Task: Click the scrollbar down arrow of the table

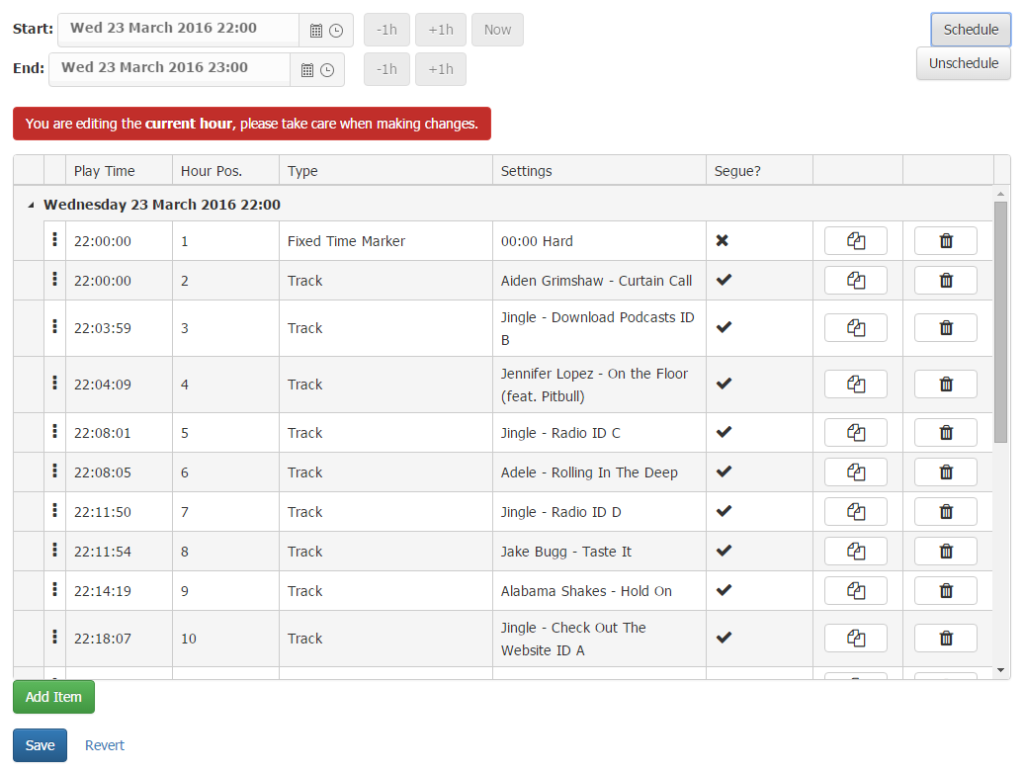Action: [x=1000, y=670]
